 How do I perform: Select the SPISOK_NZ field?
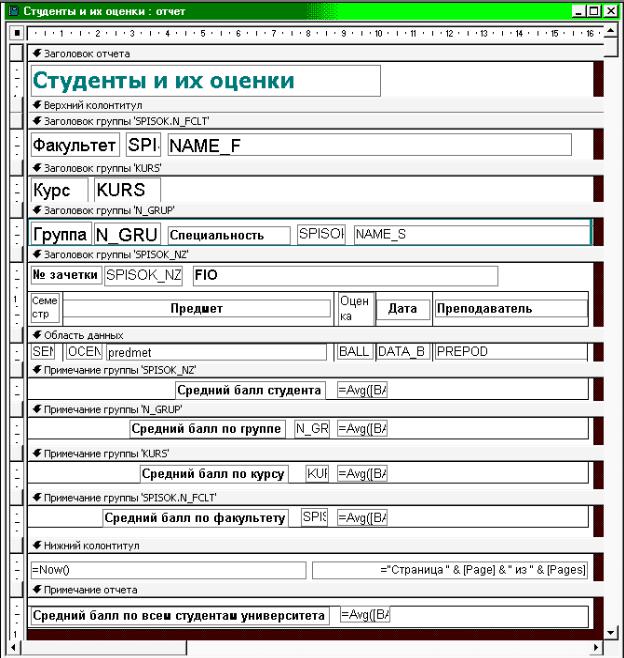tap(144, 276)
